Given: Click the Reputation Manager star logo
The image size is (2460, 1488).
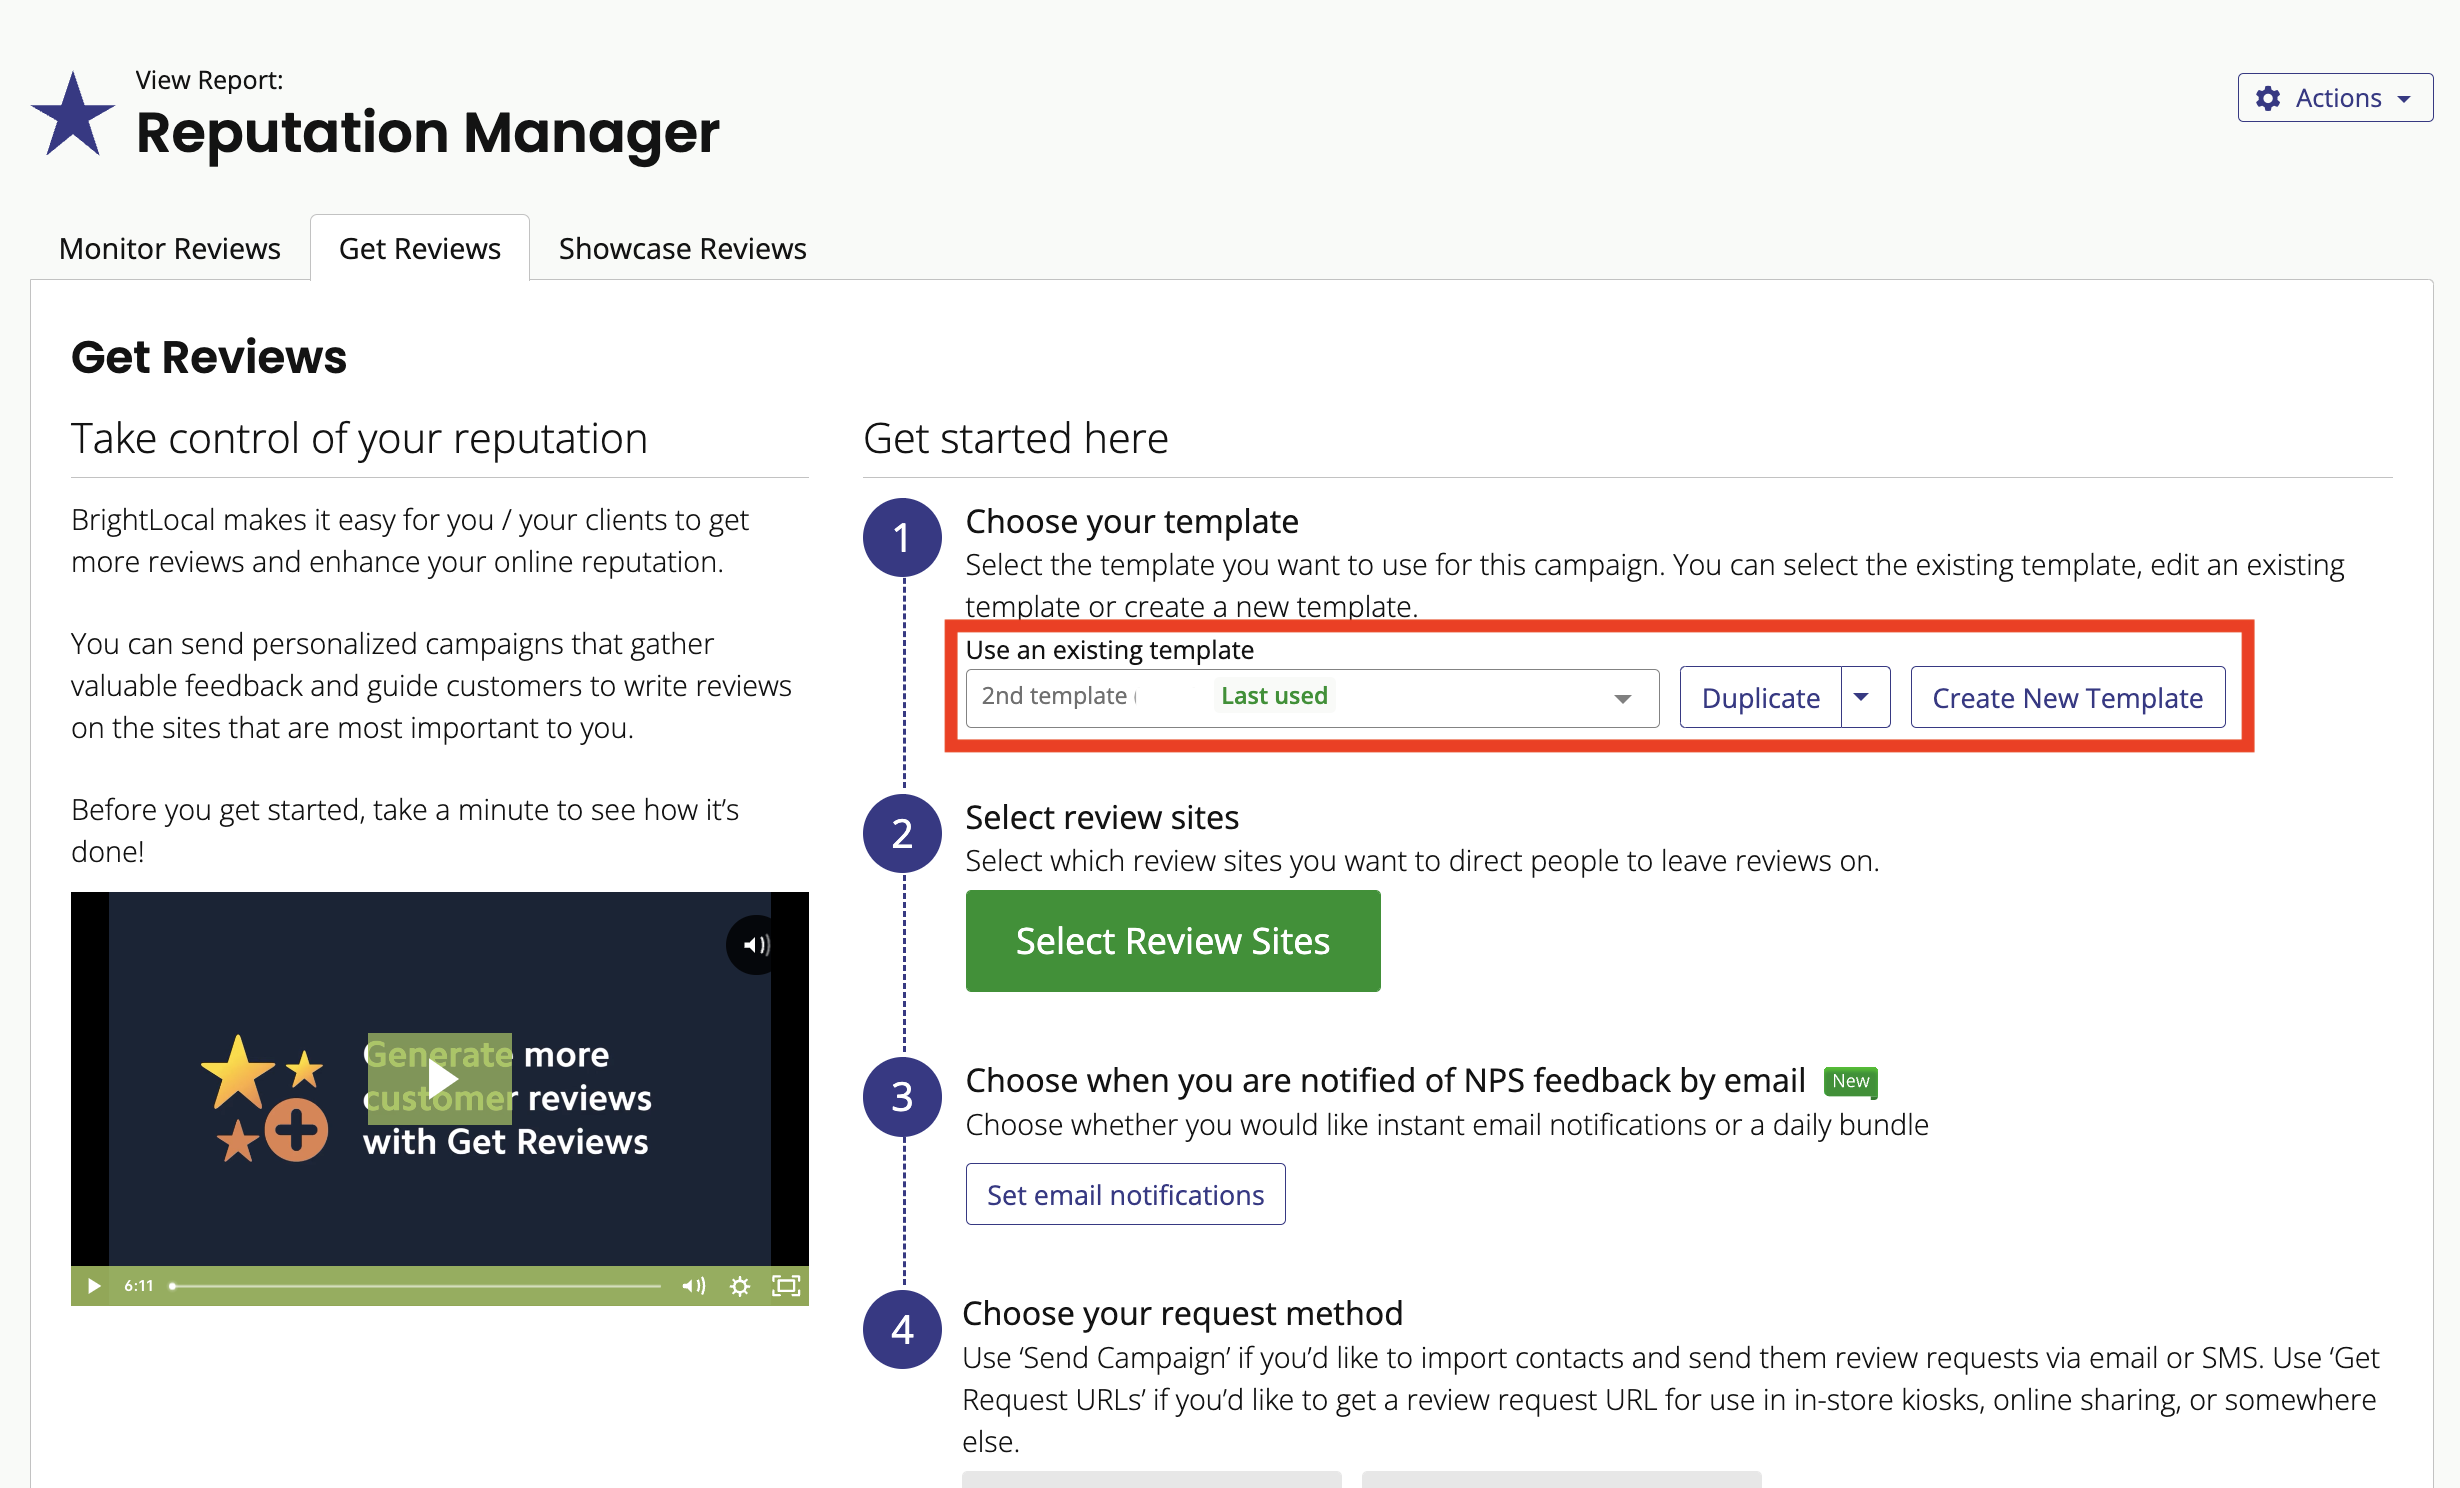Looking at the screenshot, I should click(73, 115).
